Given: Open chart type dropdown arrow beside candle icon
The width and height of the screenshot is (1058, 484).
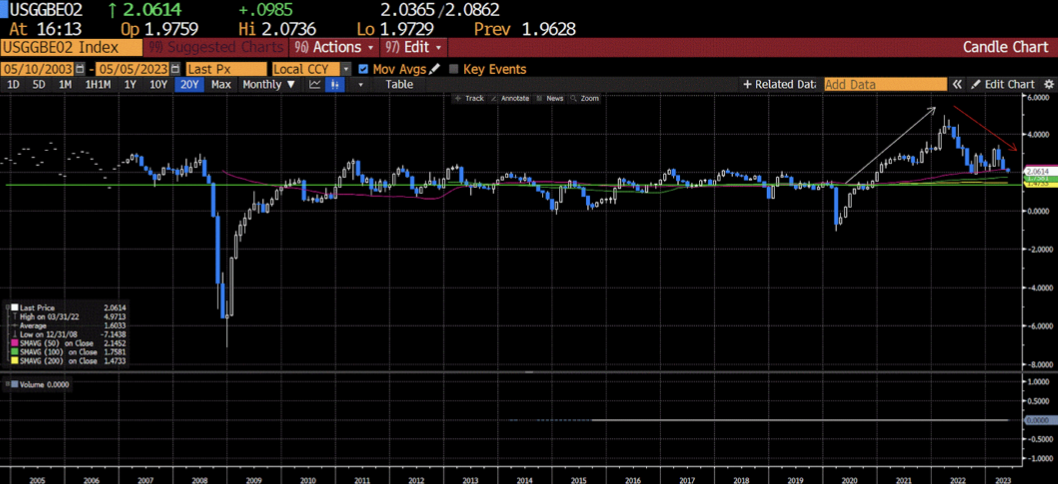Looking at the screenshot, I should (360, 84).
